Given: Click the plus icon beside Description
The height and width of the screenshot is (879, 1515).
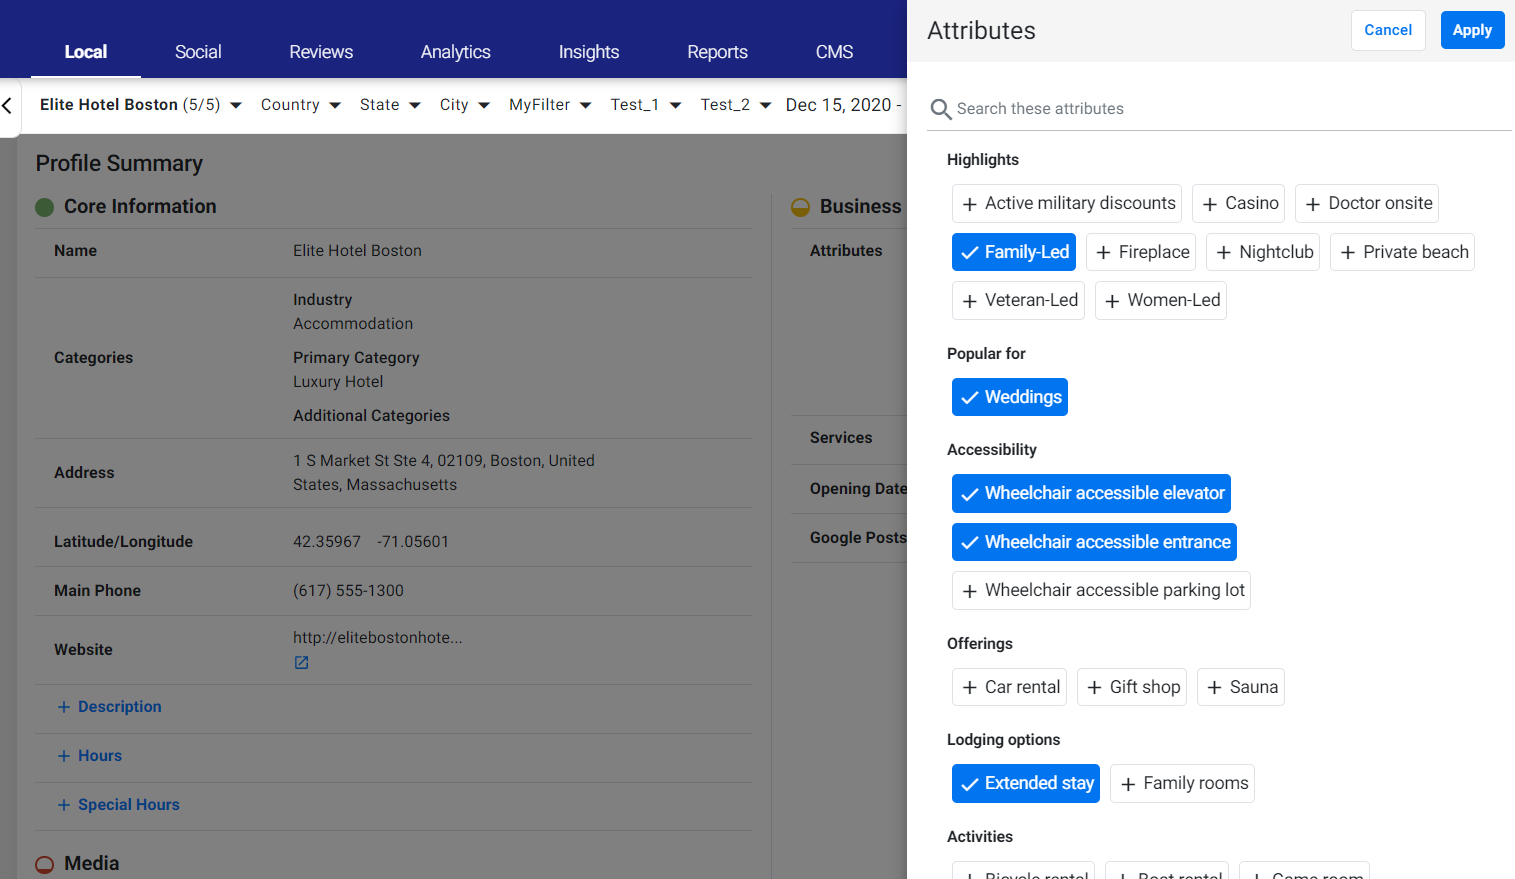Looking at the screenshot, I should click(64, 707).
